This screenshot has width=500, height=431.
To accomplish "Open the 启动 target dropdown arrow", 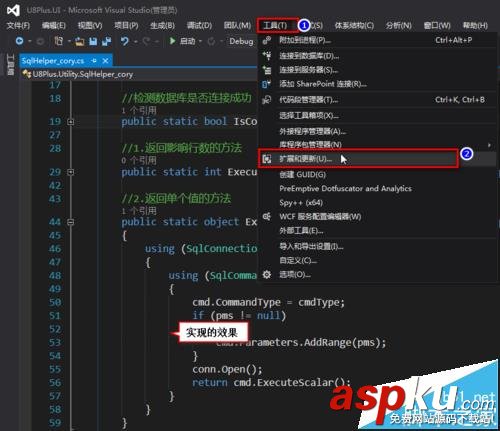I will (200, 41).
